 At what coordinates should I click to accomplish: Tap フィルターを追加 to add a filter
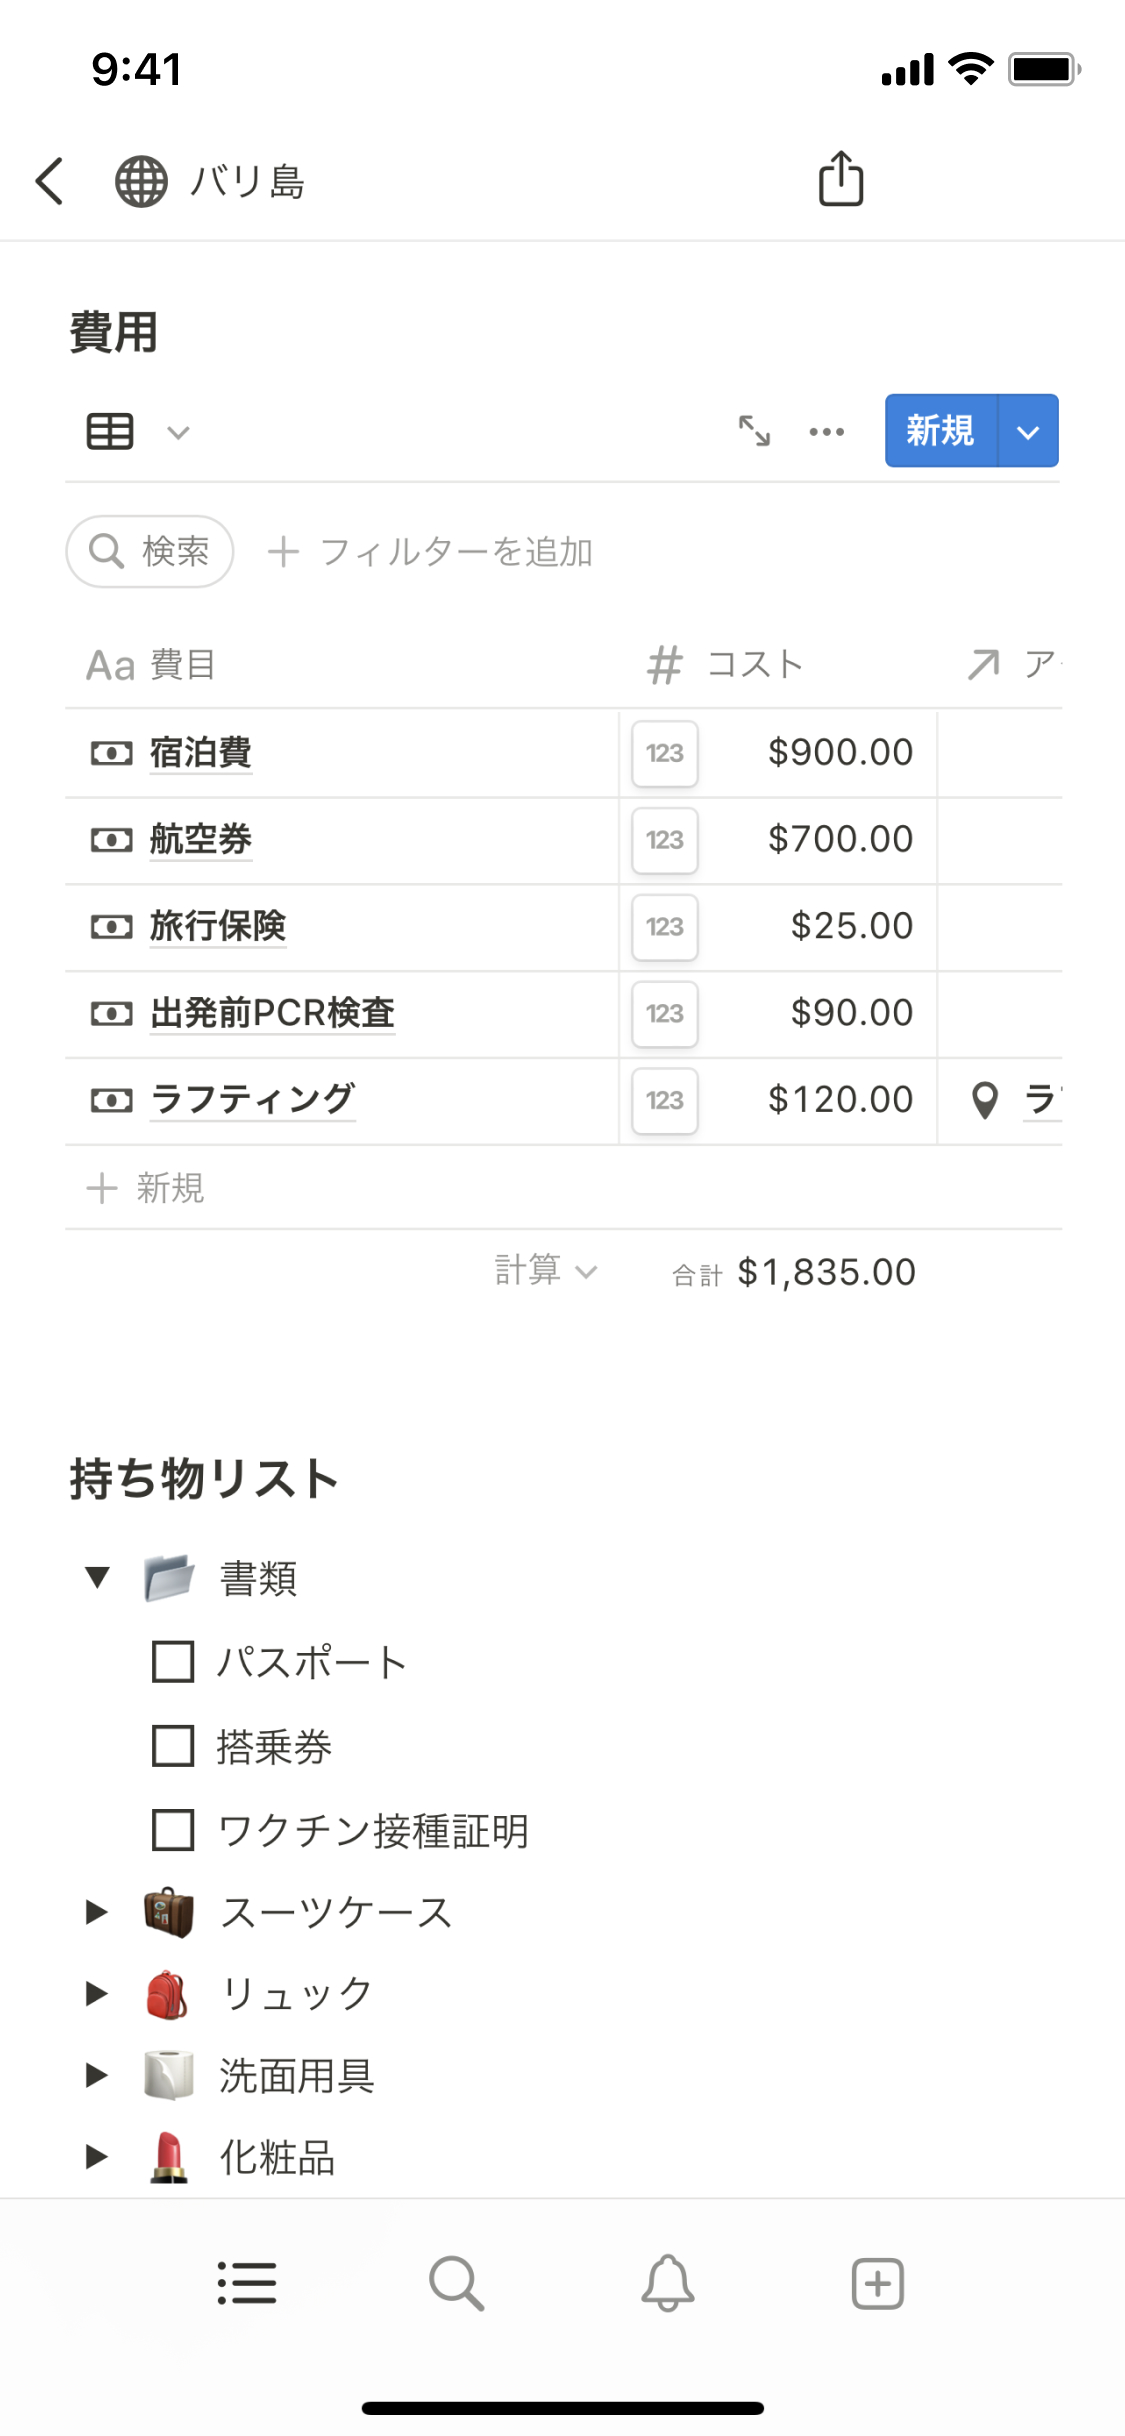pos(431,551)
